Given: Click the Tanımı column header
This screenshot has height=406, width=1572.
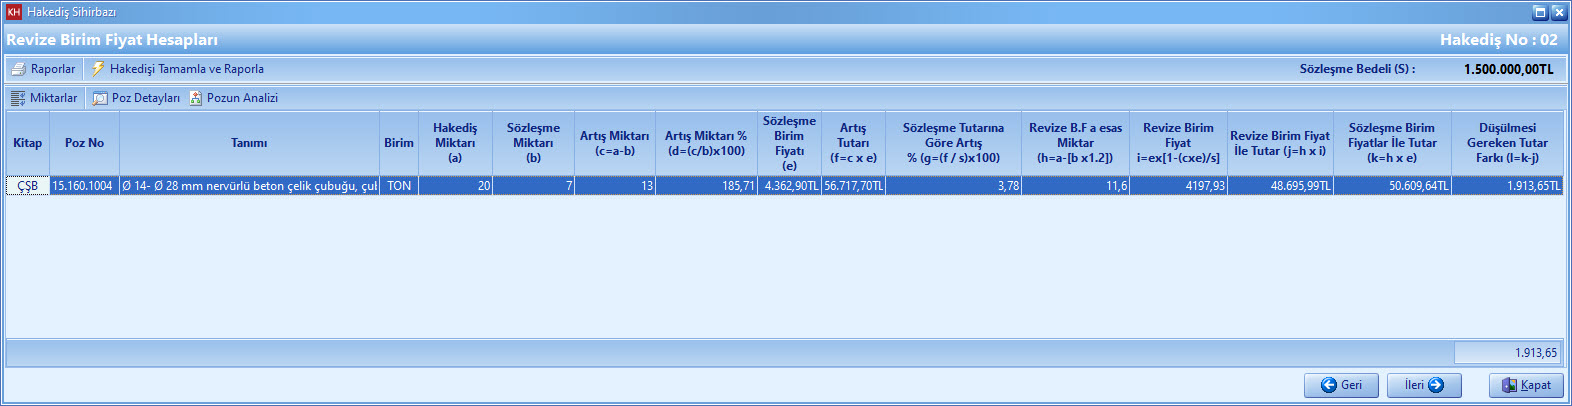Looking at the screenshot, I should pos(249,143).
